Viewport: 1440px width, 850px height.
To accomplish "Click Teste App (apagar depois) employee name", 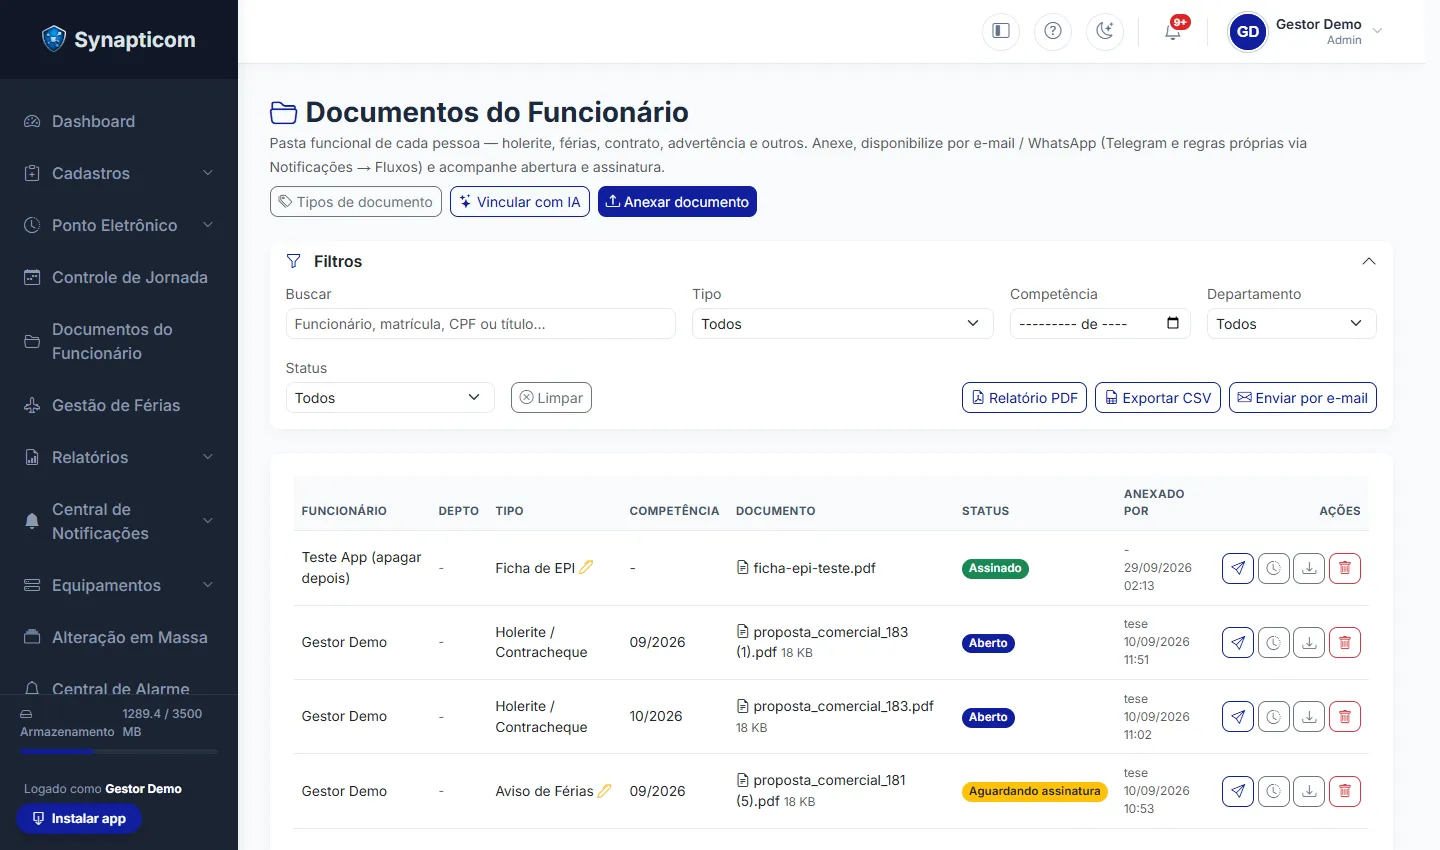I will 362,567.
